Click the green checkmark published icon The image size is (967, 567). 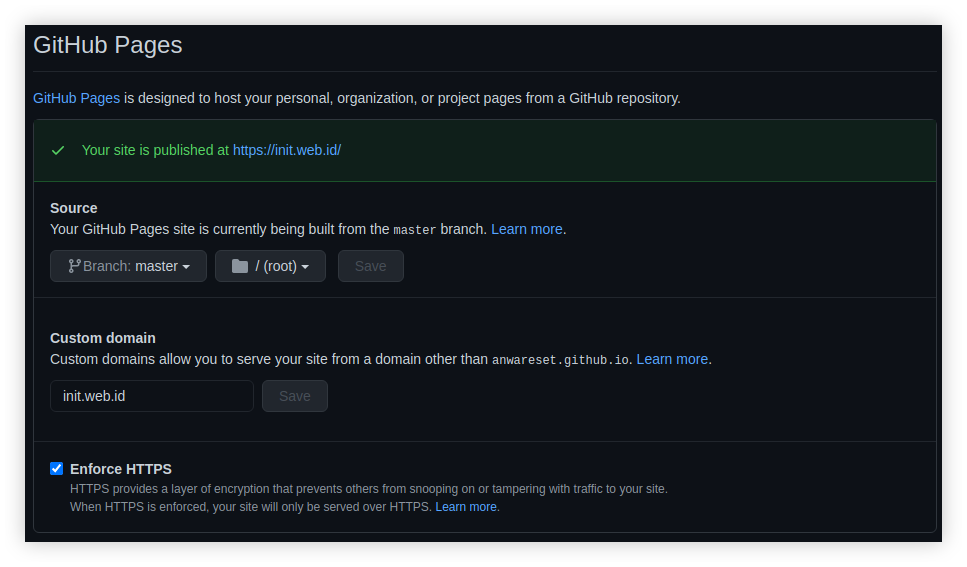tap(58, 150)
